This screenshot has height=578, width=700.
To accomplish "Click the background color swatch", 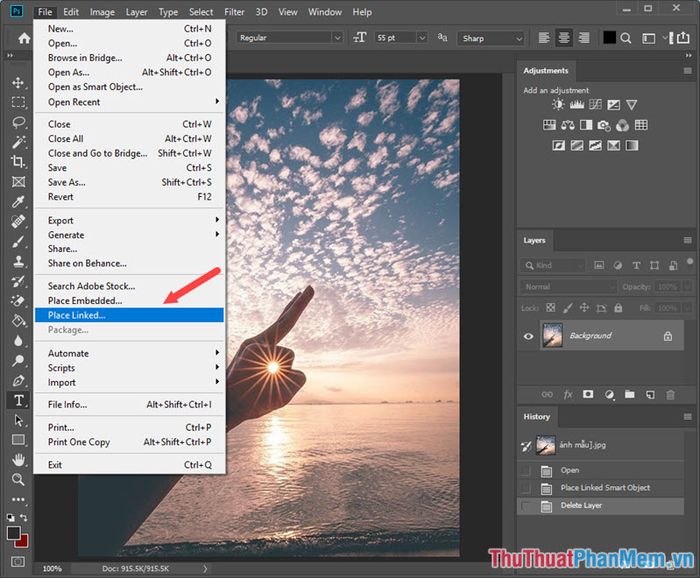I will [23, 542].
